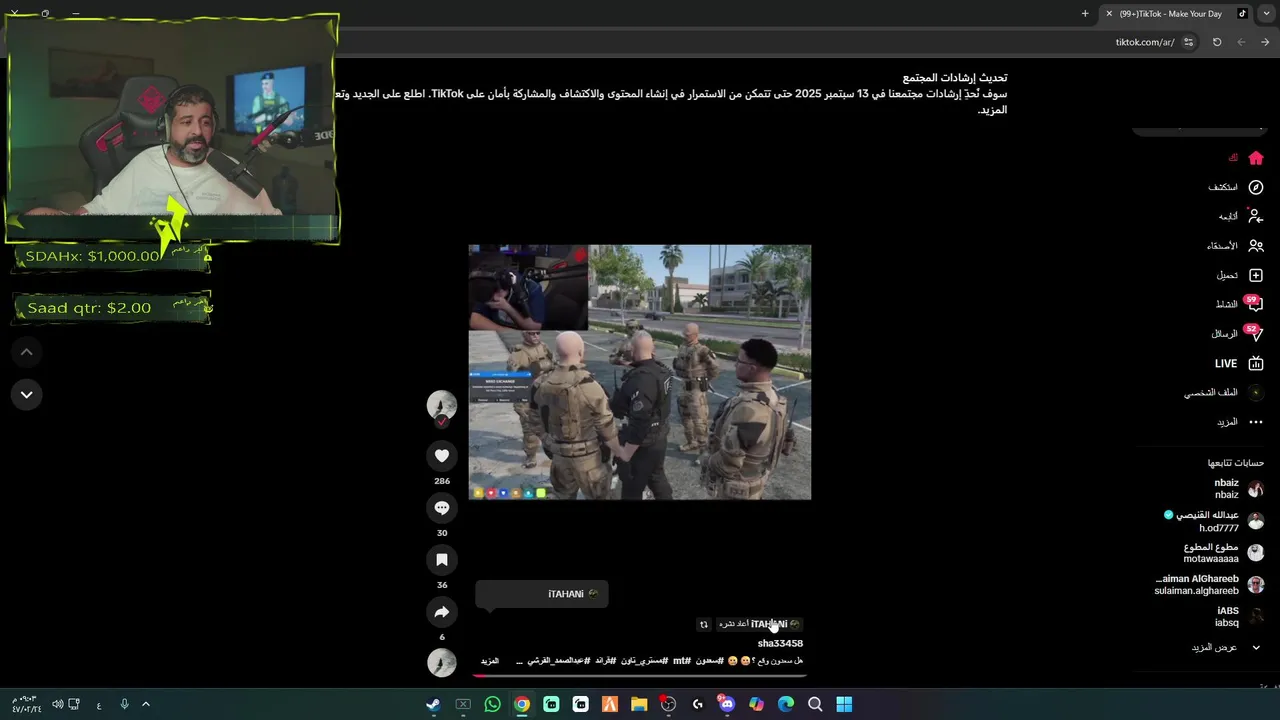
Task: Click the Upload plus icon in sidebar
Action: [x=1256, y=275]
